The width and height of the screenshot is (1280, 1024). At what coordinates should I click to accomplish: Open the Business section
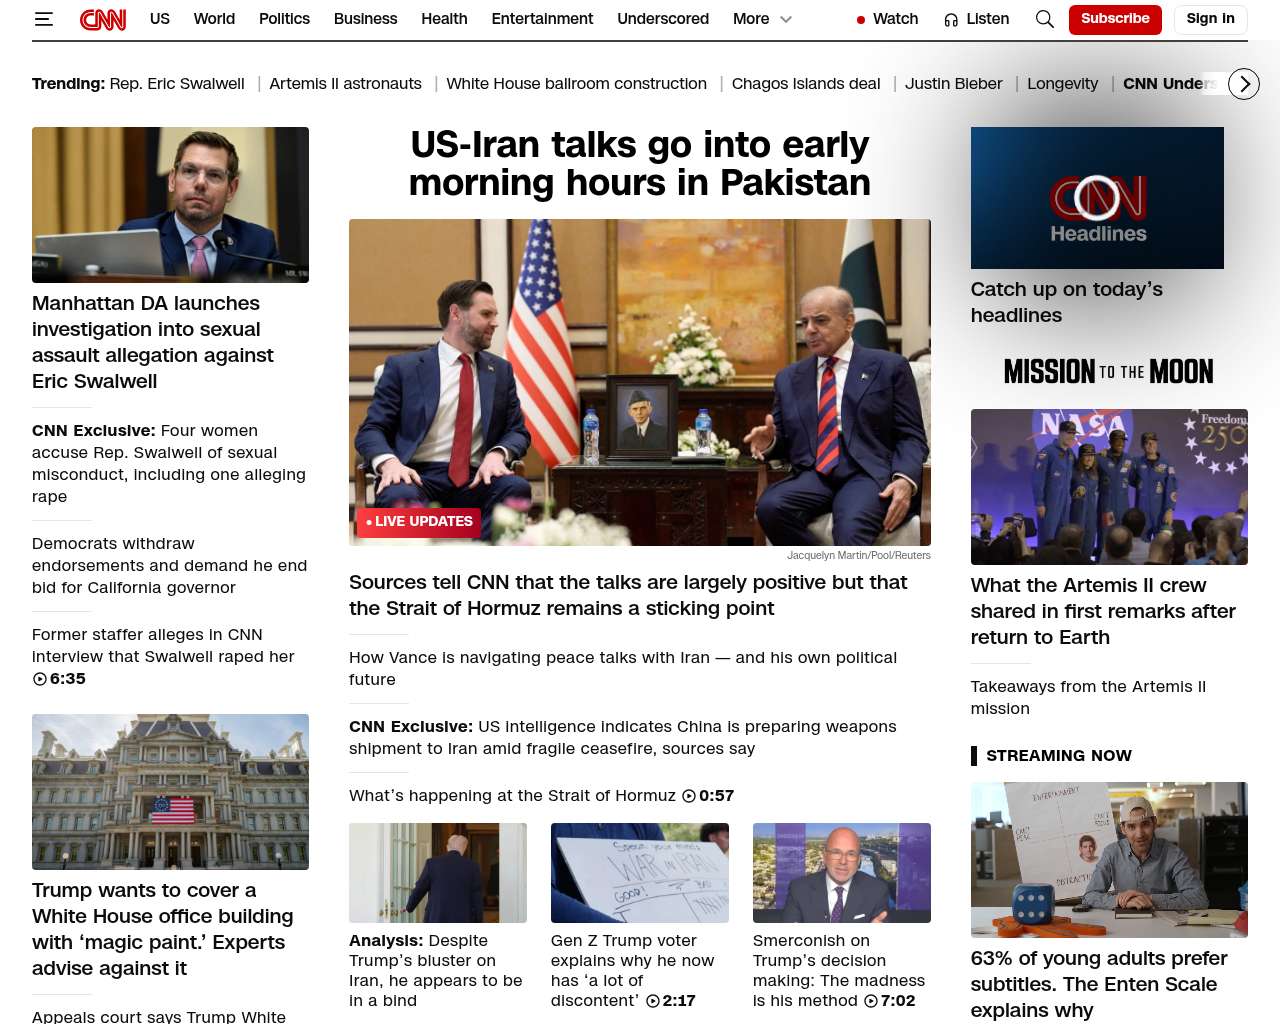(365, 19)
